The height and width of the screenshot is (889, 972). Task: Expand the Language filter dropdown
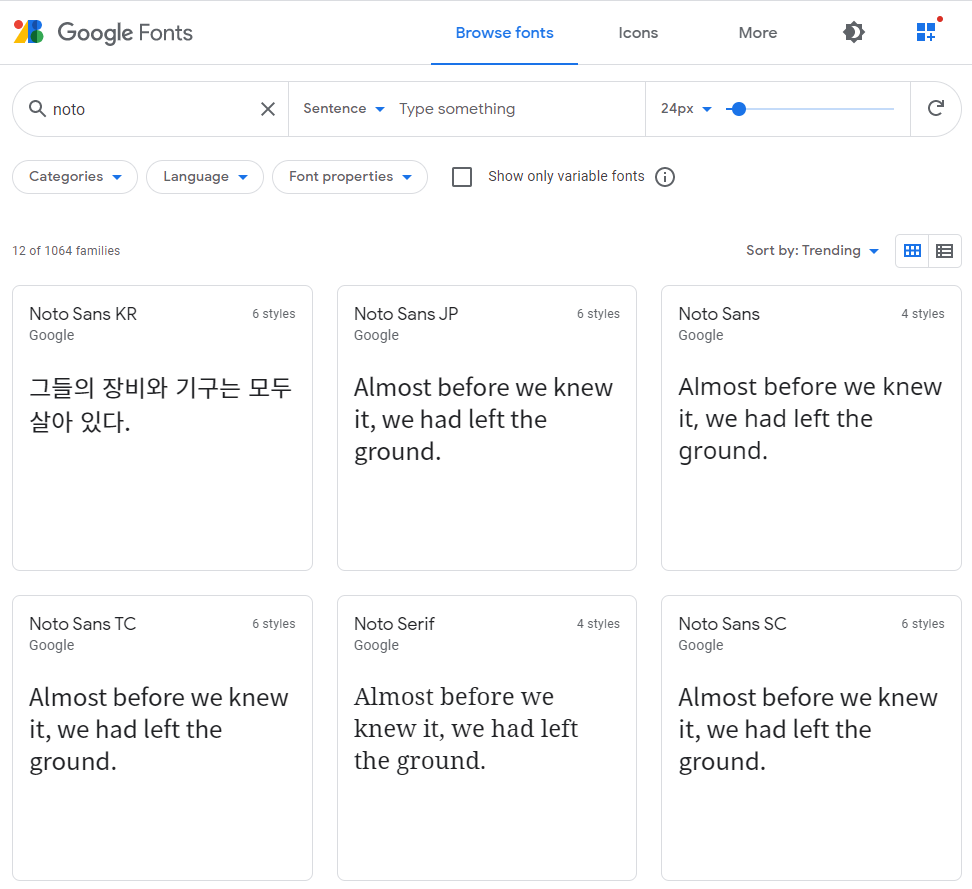pos(205,177)
